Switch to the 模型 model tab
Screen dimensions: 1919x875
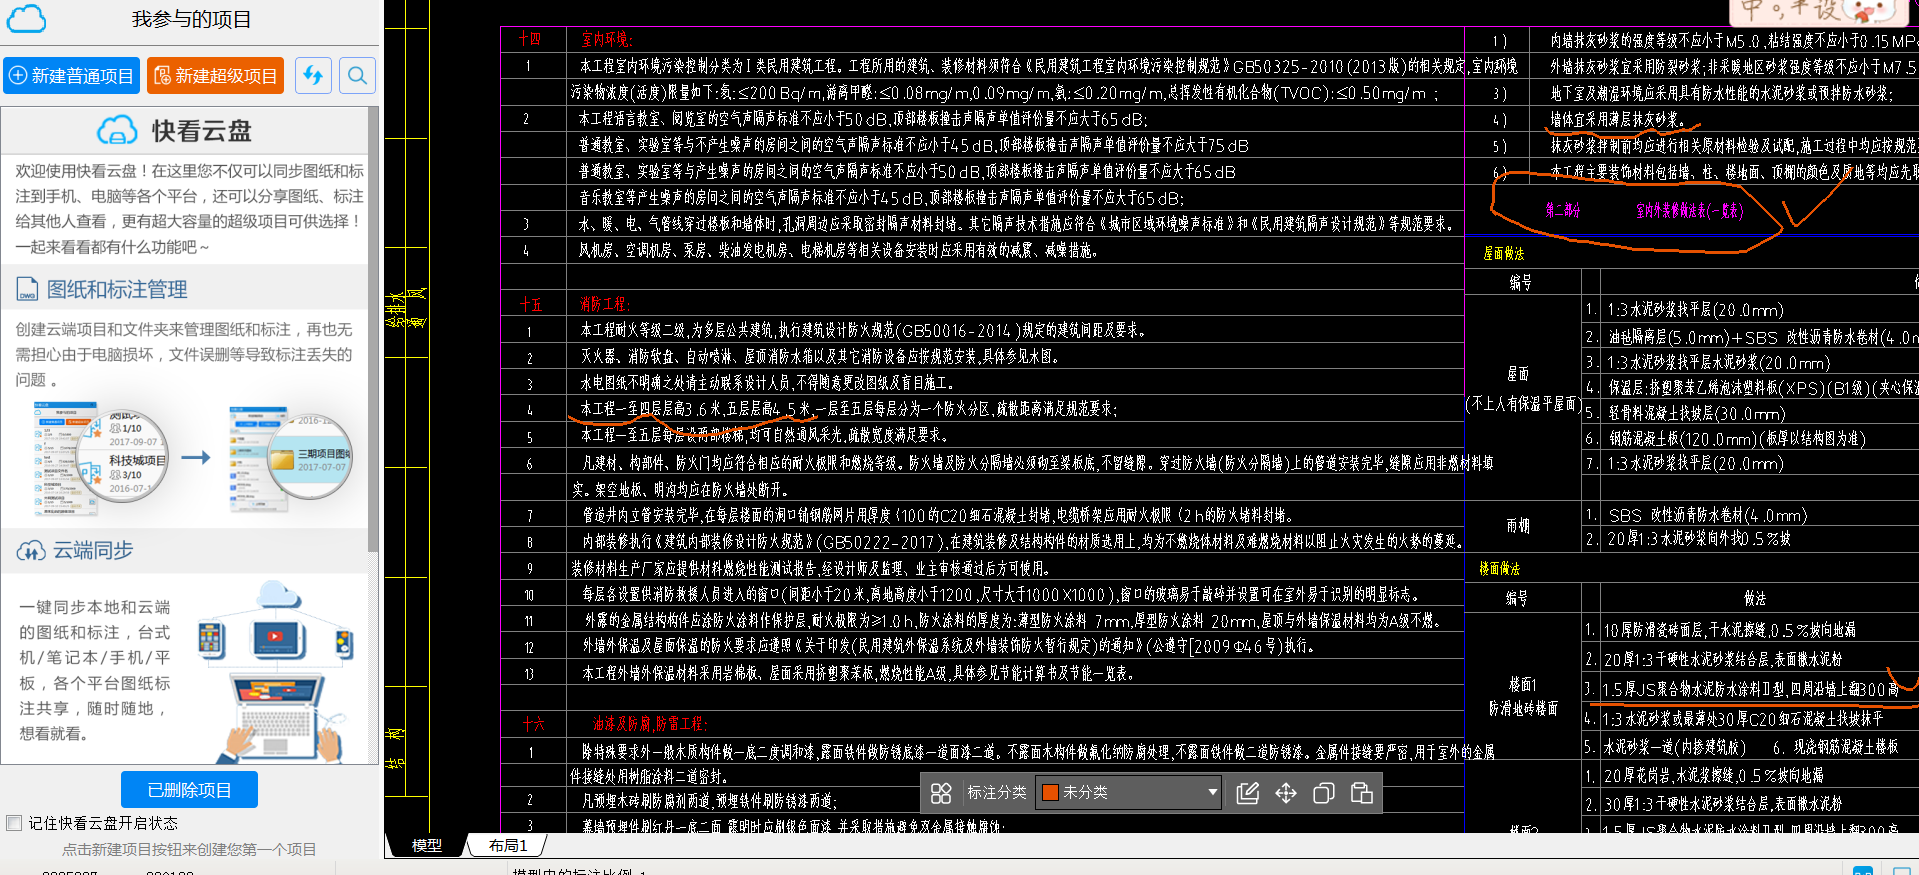[427, 846]
